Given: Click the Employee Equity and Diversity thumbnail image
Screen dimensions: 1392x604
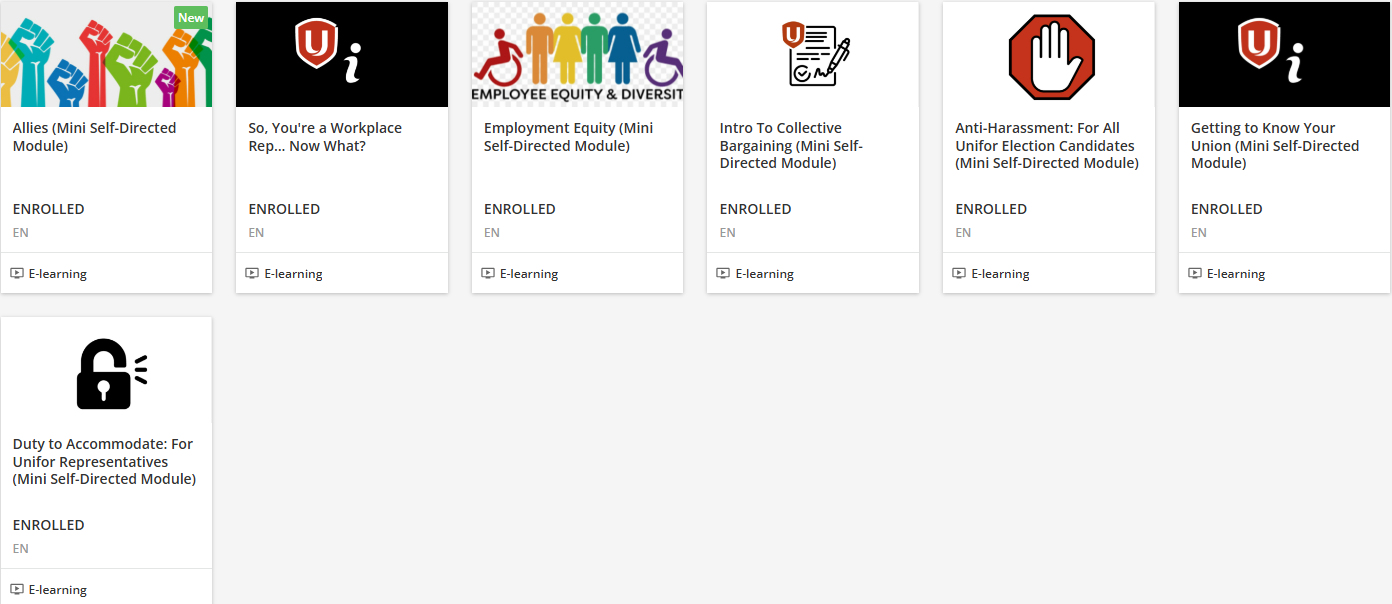Looking at the screenshot, I should point(577,54).
